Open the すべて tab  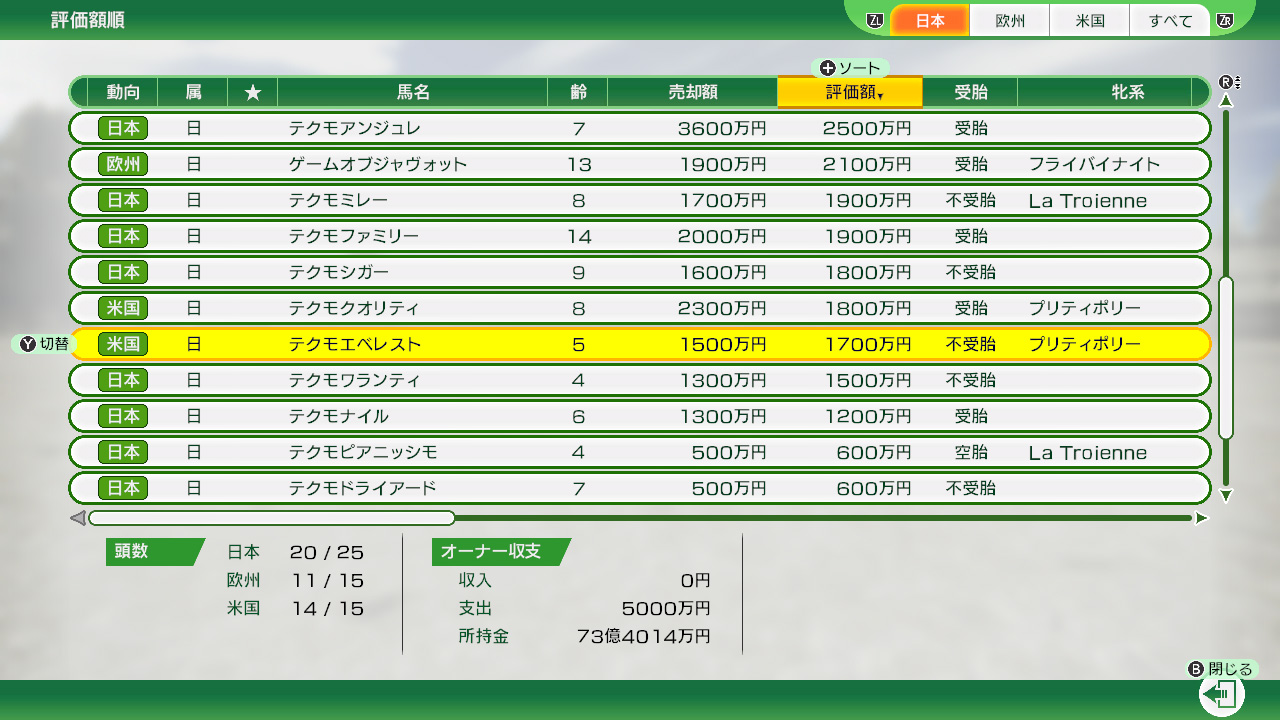click(x=1170, y=20)
